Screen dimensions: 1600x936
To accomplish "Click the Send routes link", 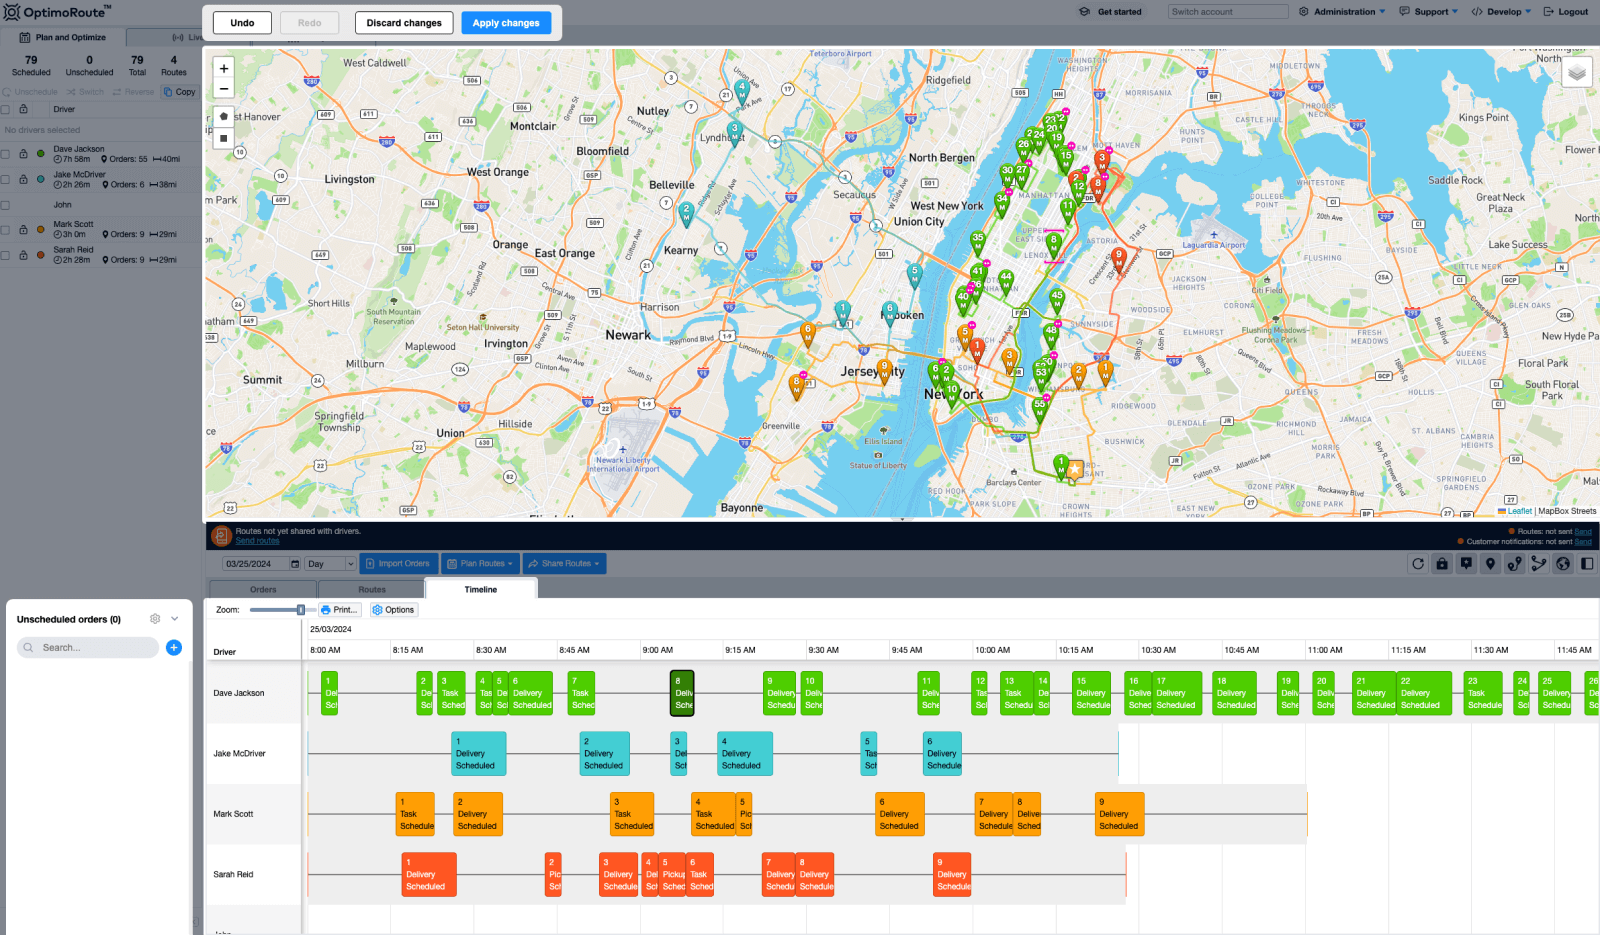I will click(256, 540).
